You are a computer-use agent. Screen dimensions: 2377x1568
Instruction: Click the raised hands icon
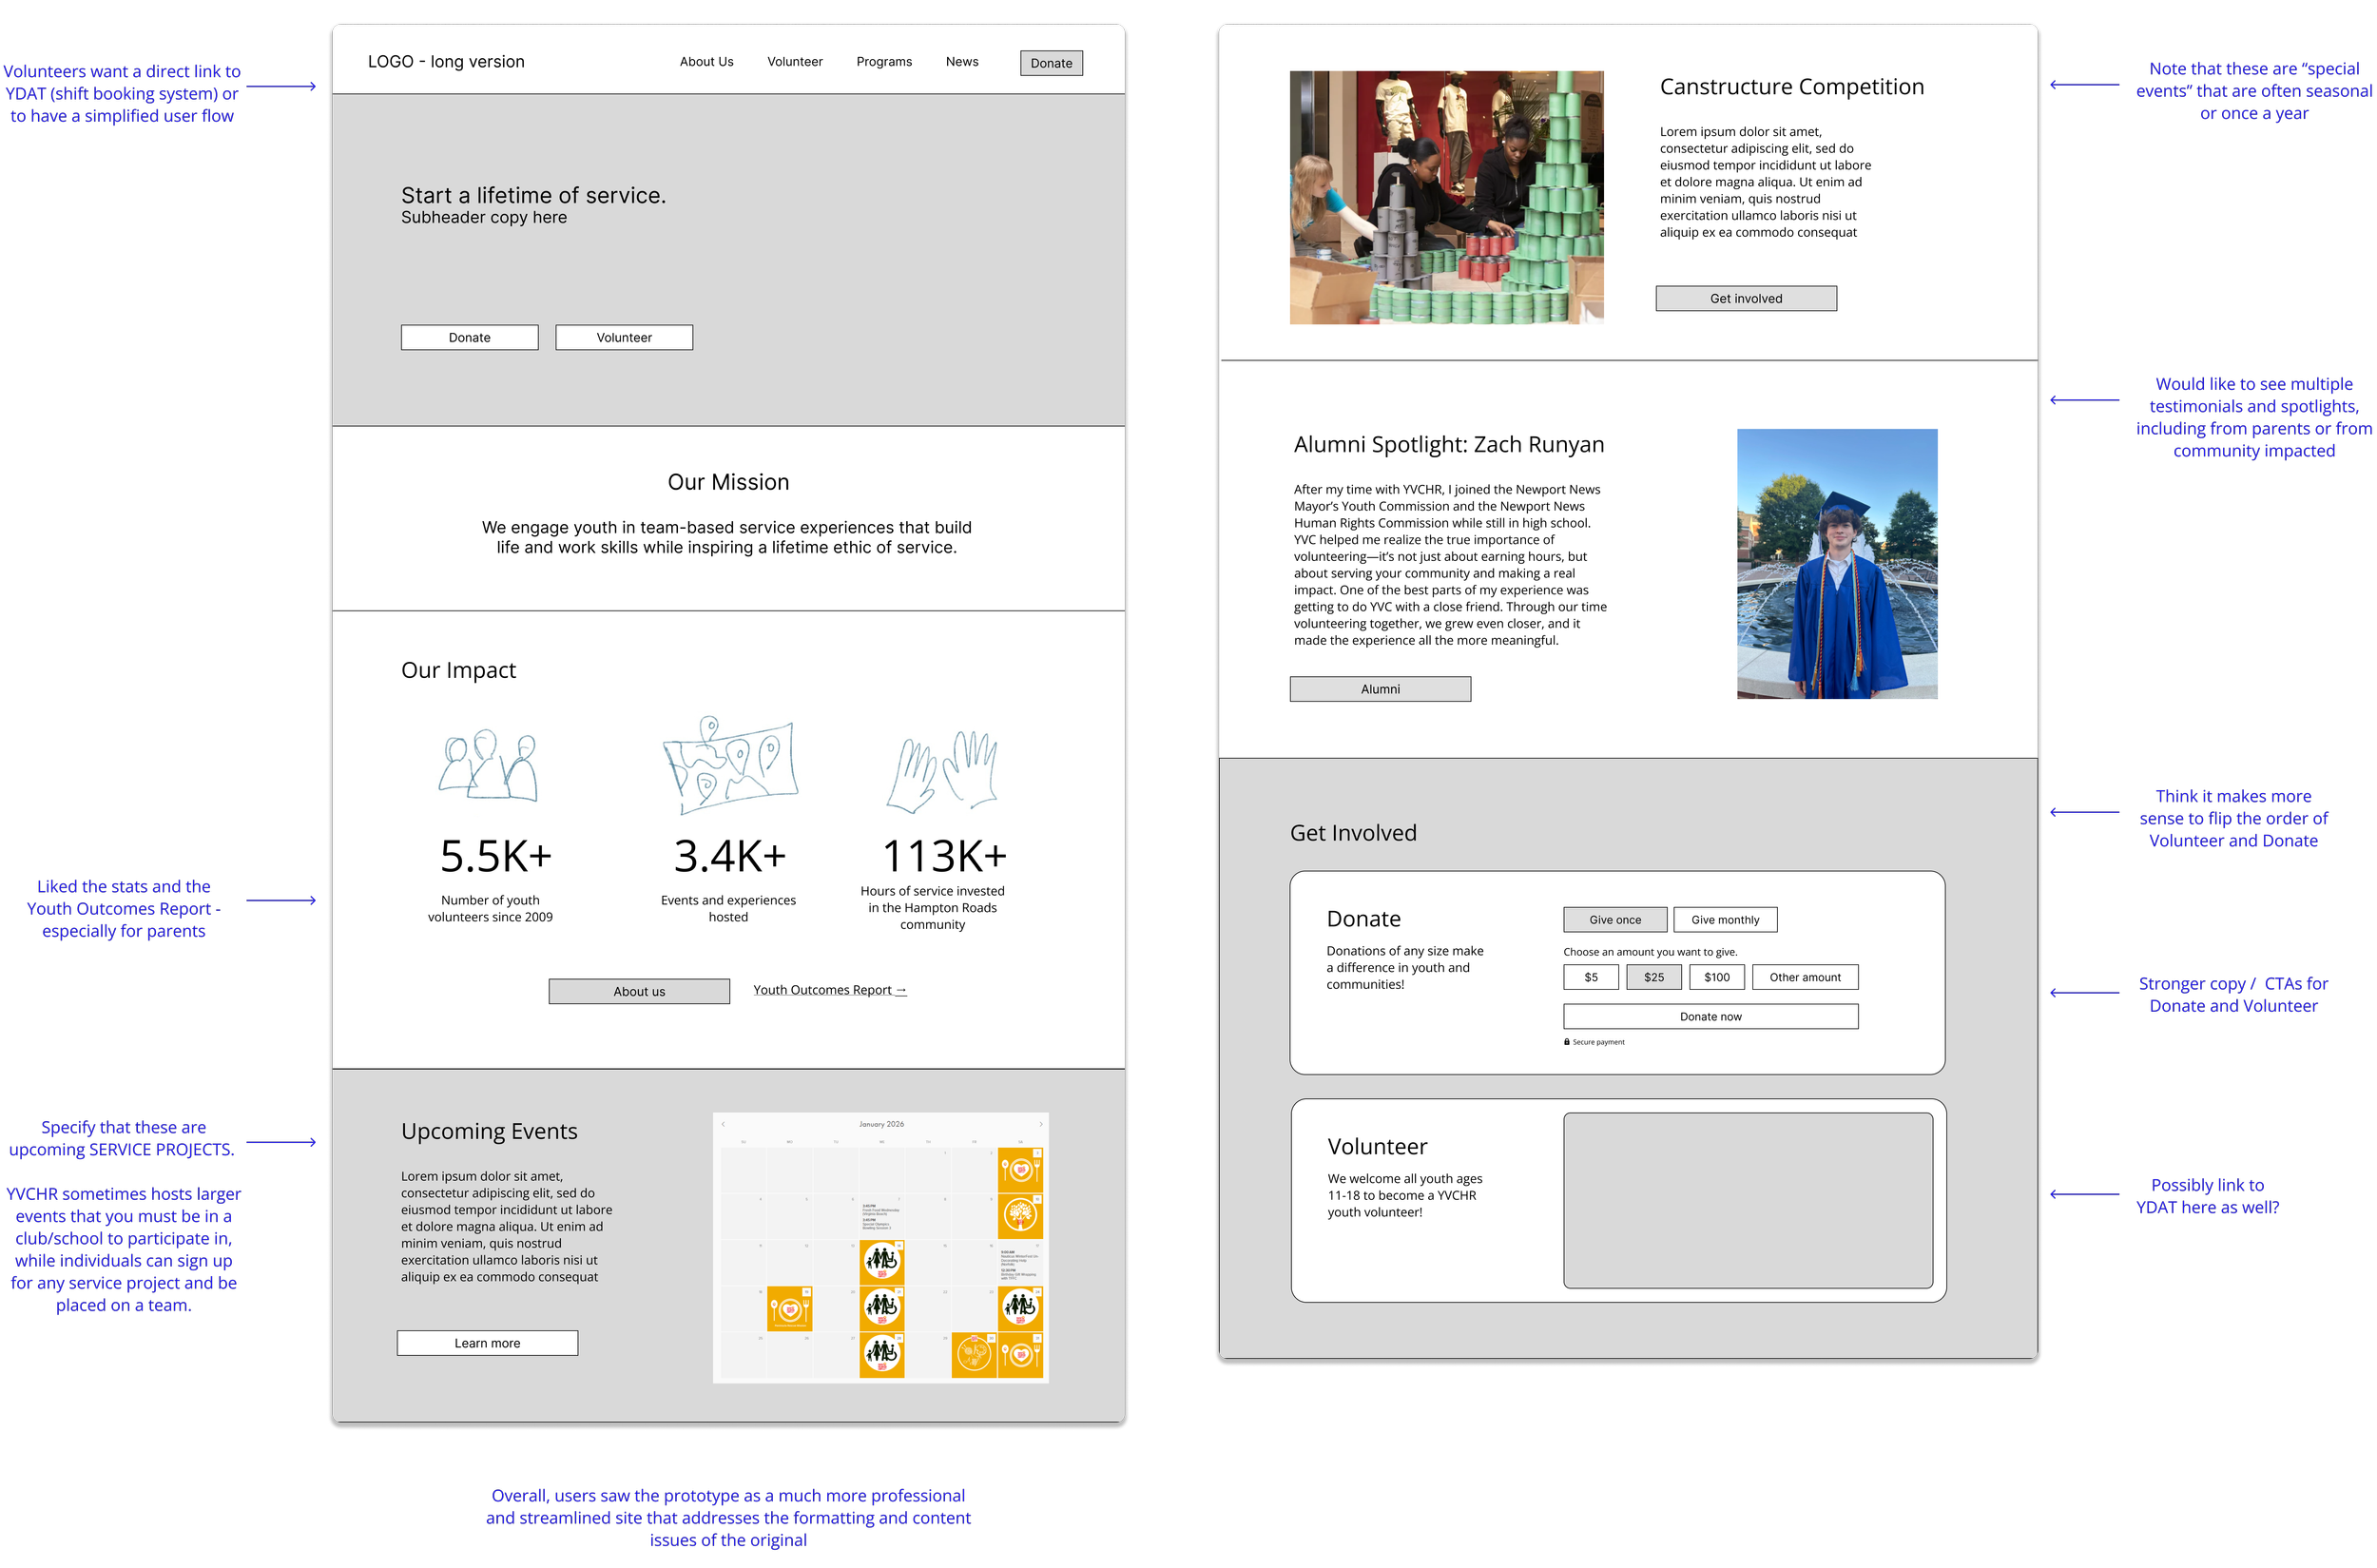(942, 770)
